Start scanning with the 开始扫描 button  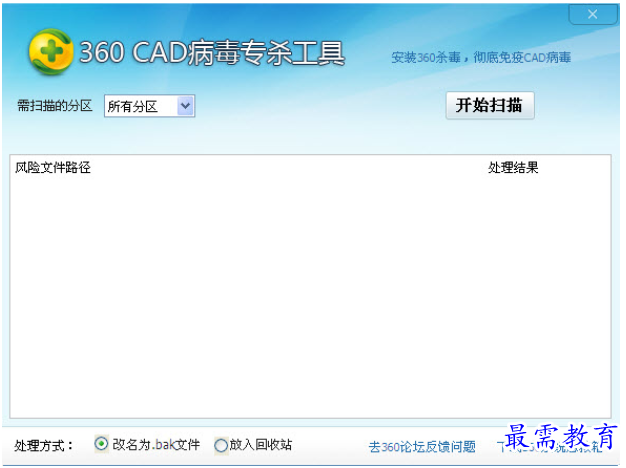point(490,105)
